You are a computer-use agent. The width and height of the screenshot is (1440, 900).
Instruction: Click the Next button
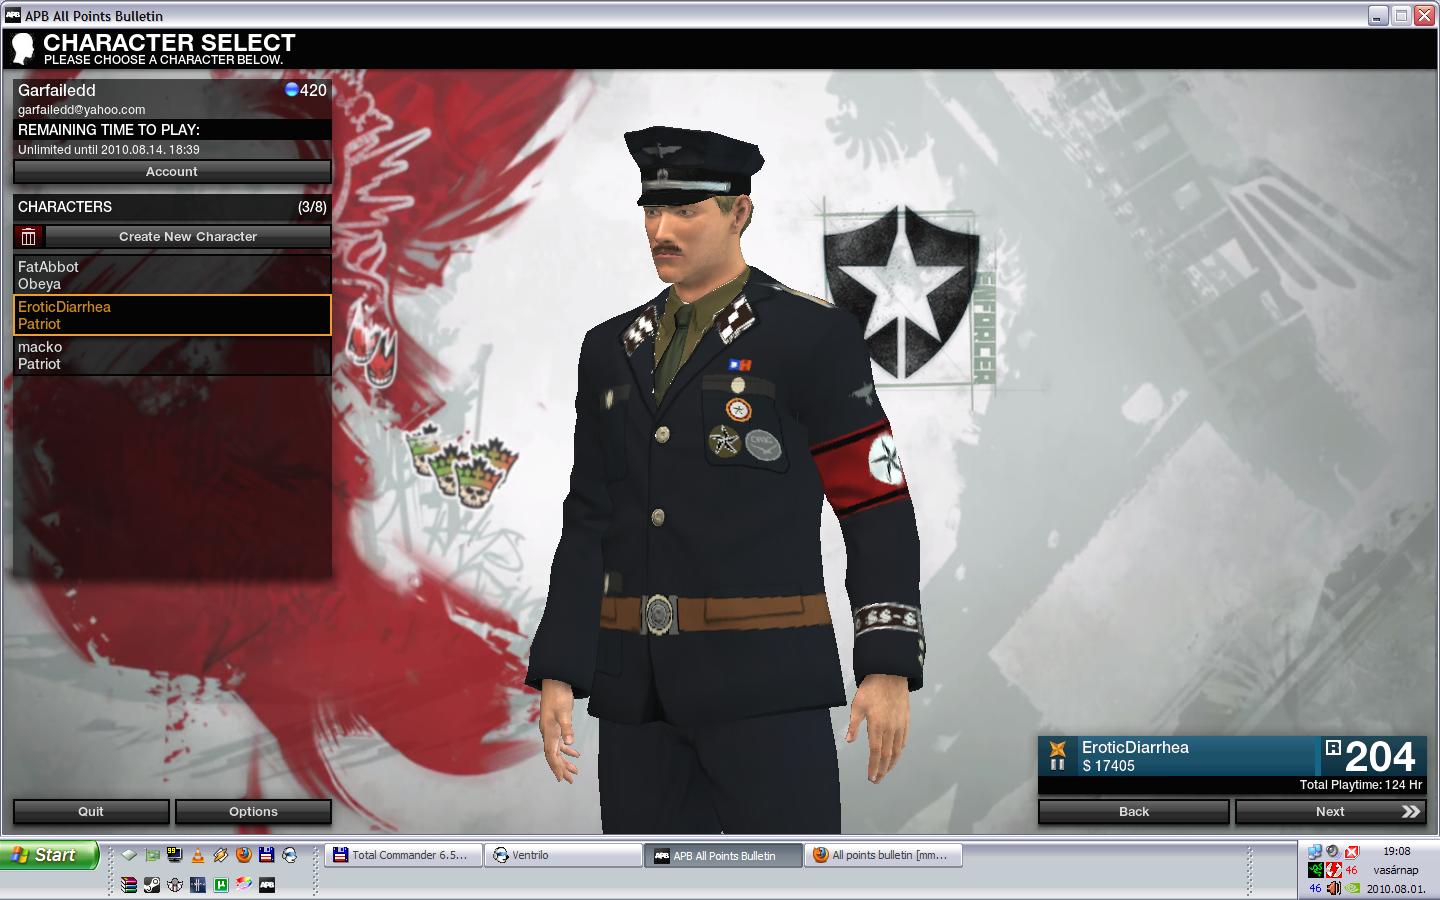tap(1330, 811)
